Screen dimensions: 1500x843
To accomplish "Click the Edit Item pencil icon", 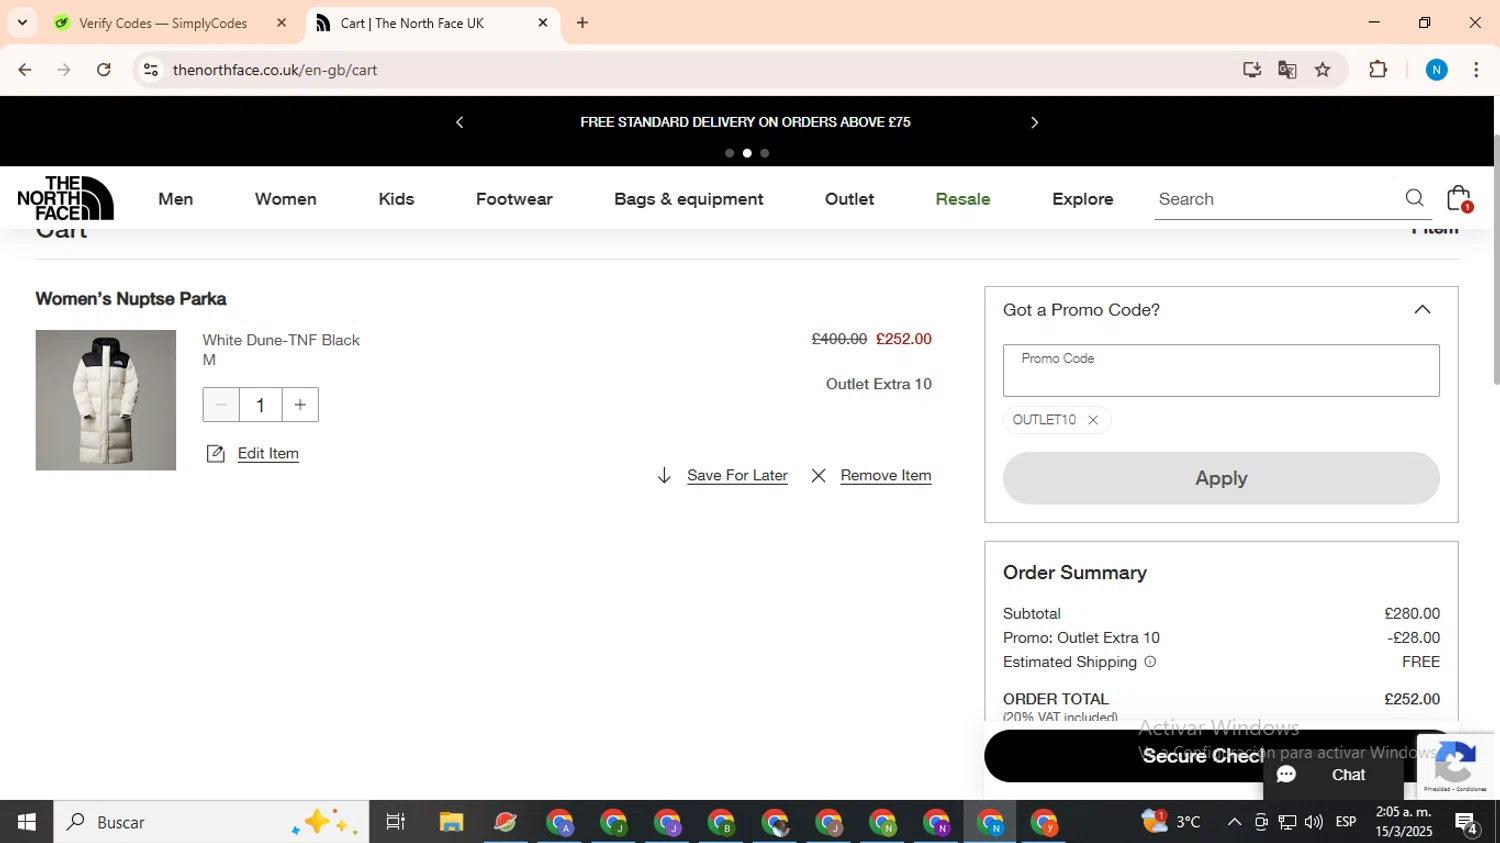I will [215, 454].
